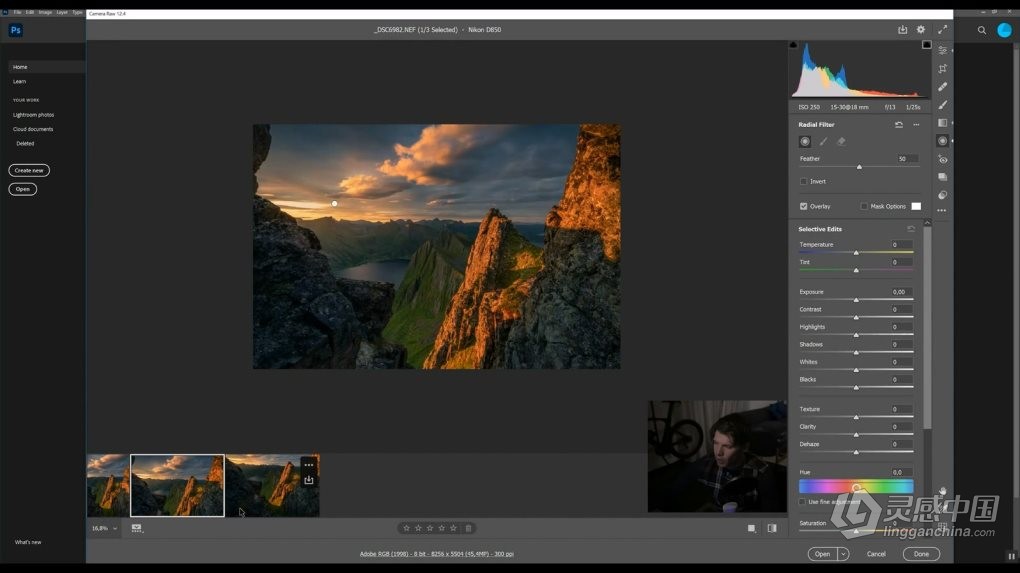Select the Graduated Filter tool

[x=943, y=123]
